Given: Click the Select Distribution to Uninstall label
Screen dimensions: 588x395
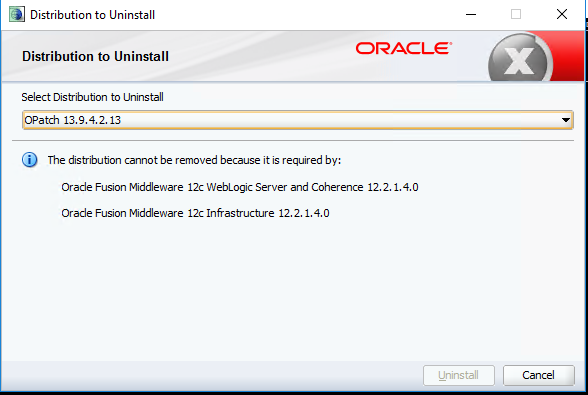Looking at the screenshot, I should pyautogui.click(x=92, y=97).
